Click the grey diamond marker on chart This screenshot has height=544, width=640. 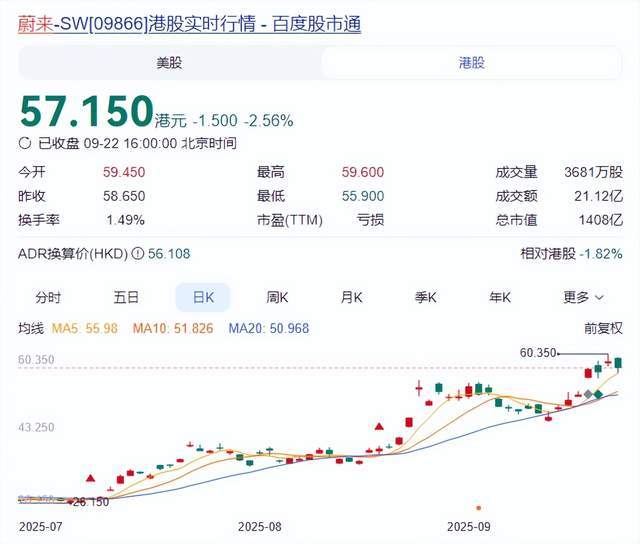click(588, 395)
